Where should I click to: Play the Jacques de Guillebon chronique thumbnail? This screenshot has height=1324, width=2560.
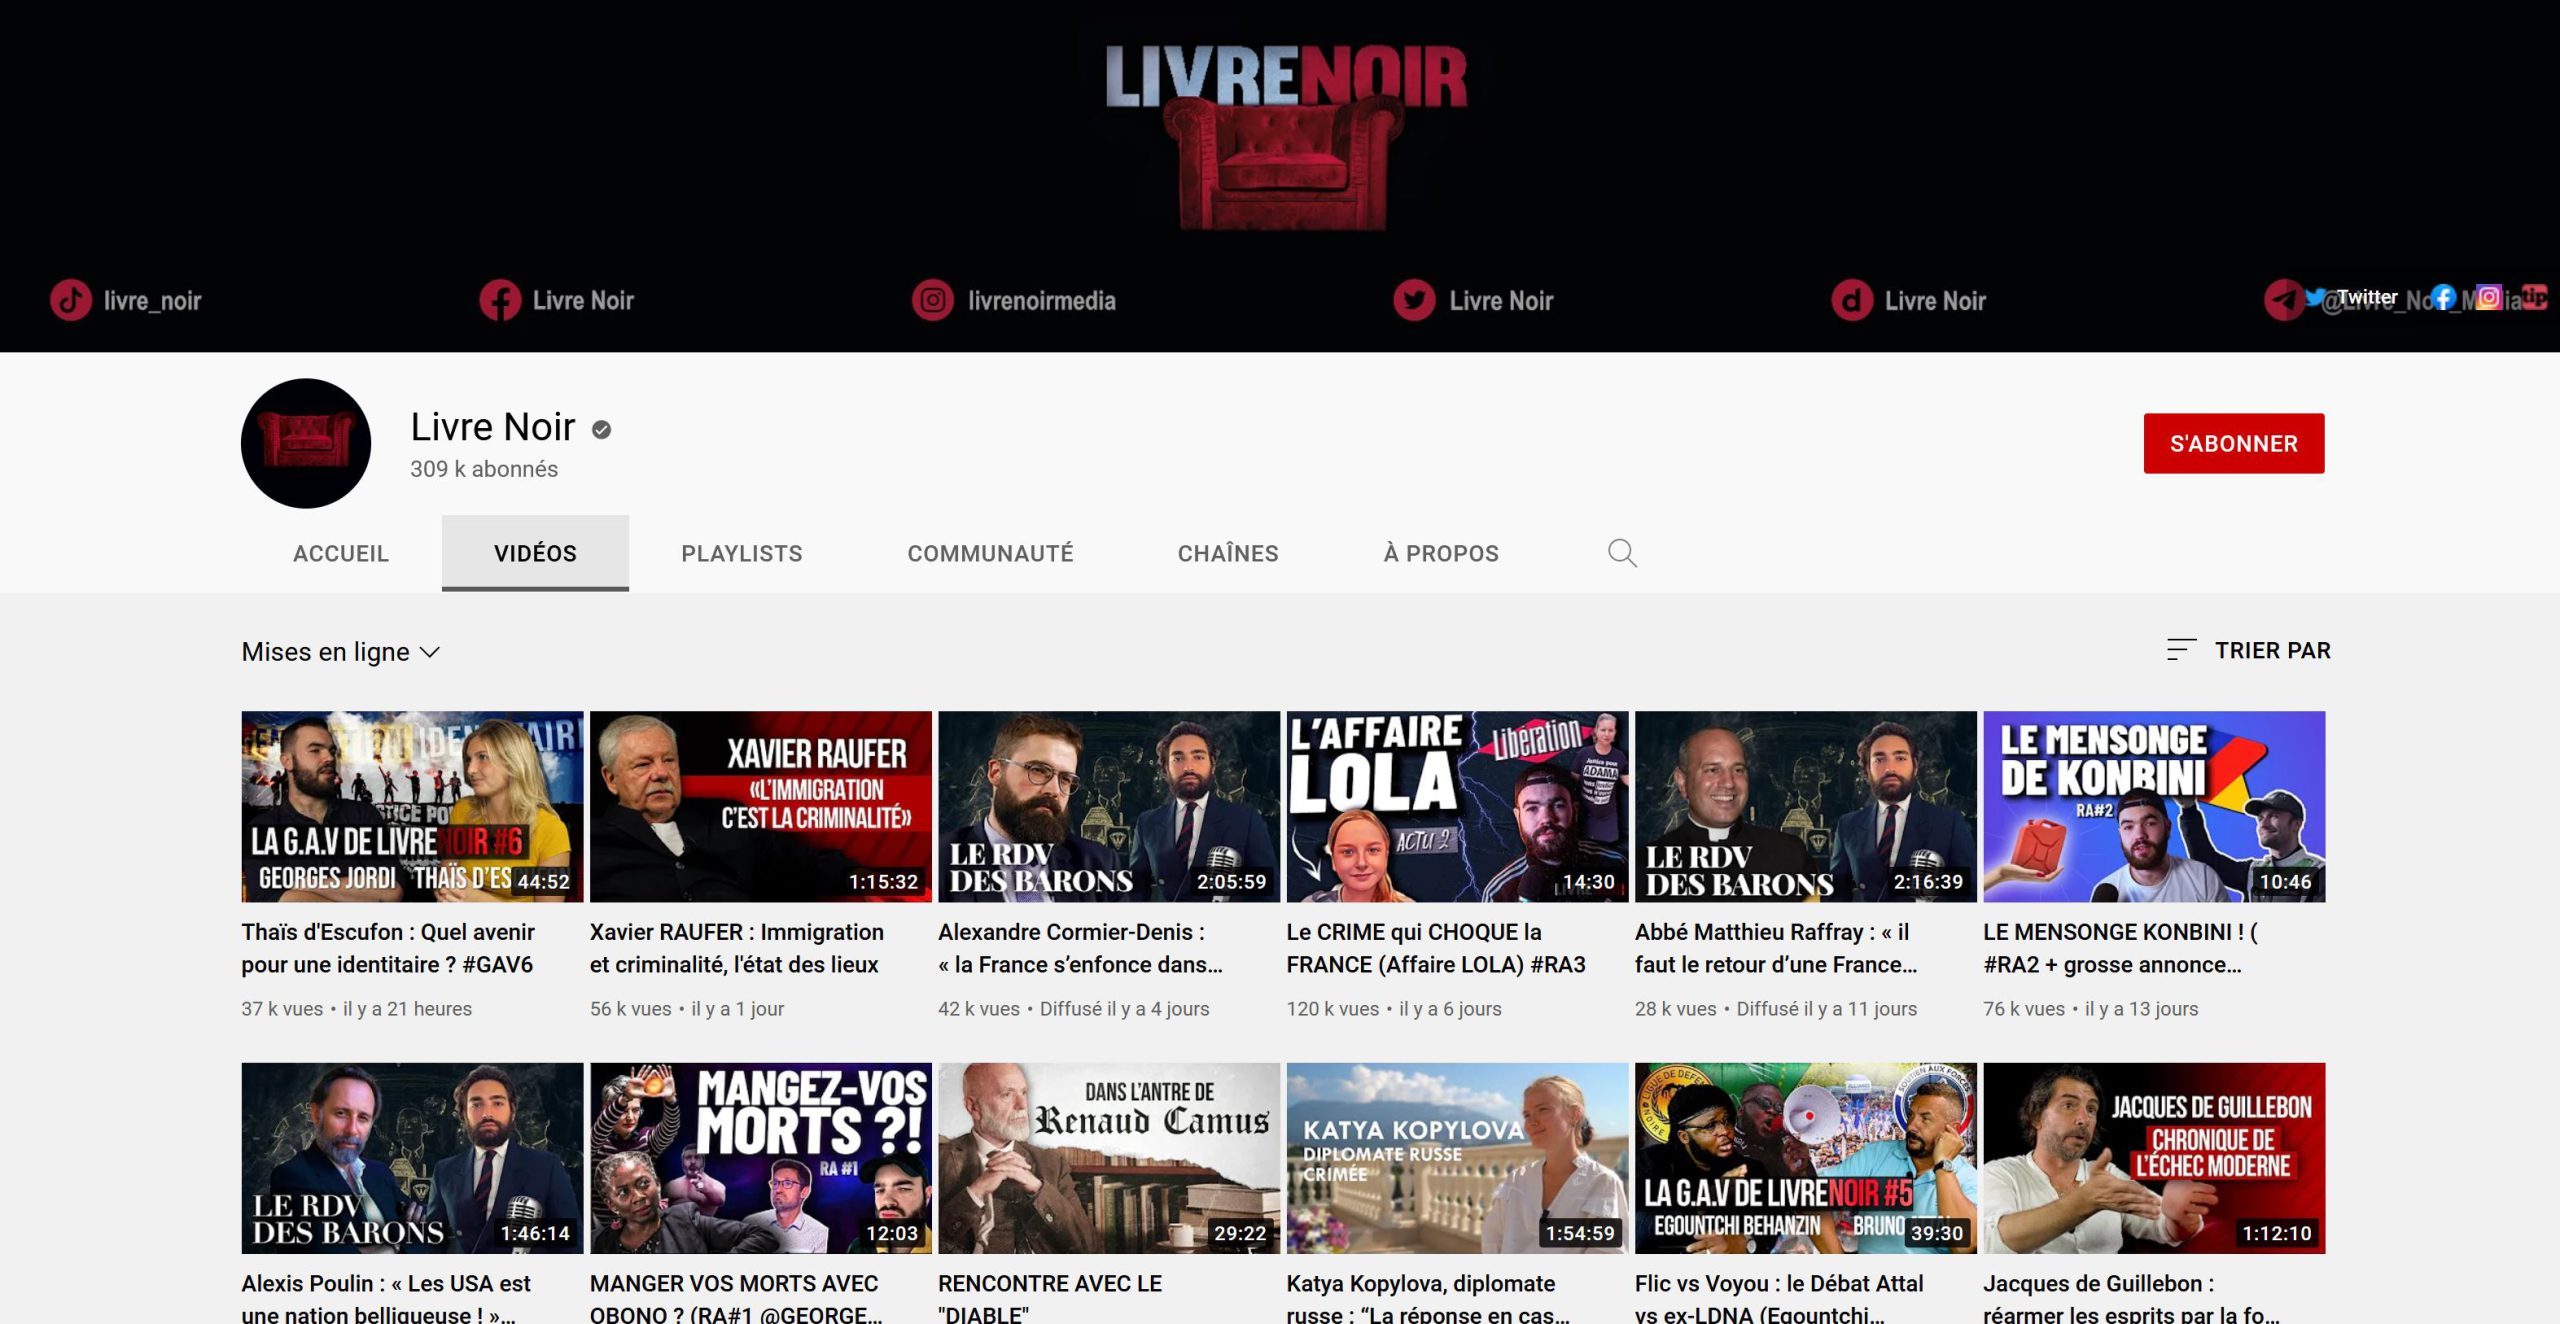tap(2154, 1158)
